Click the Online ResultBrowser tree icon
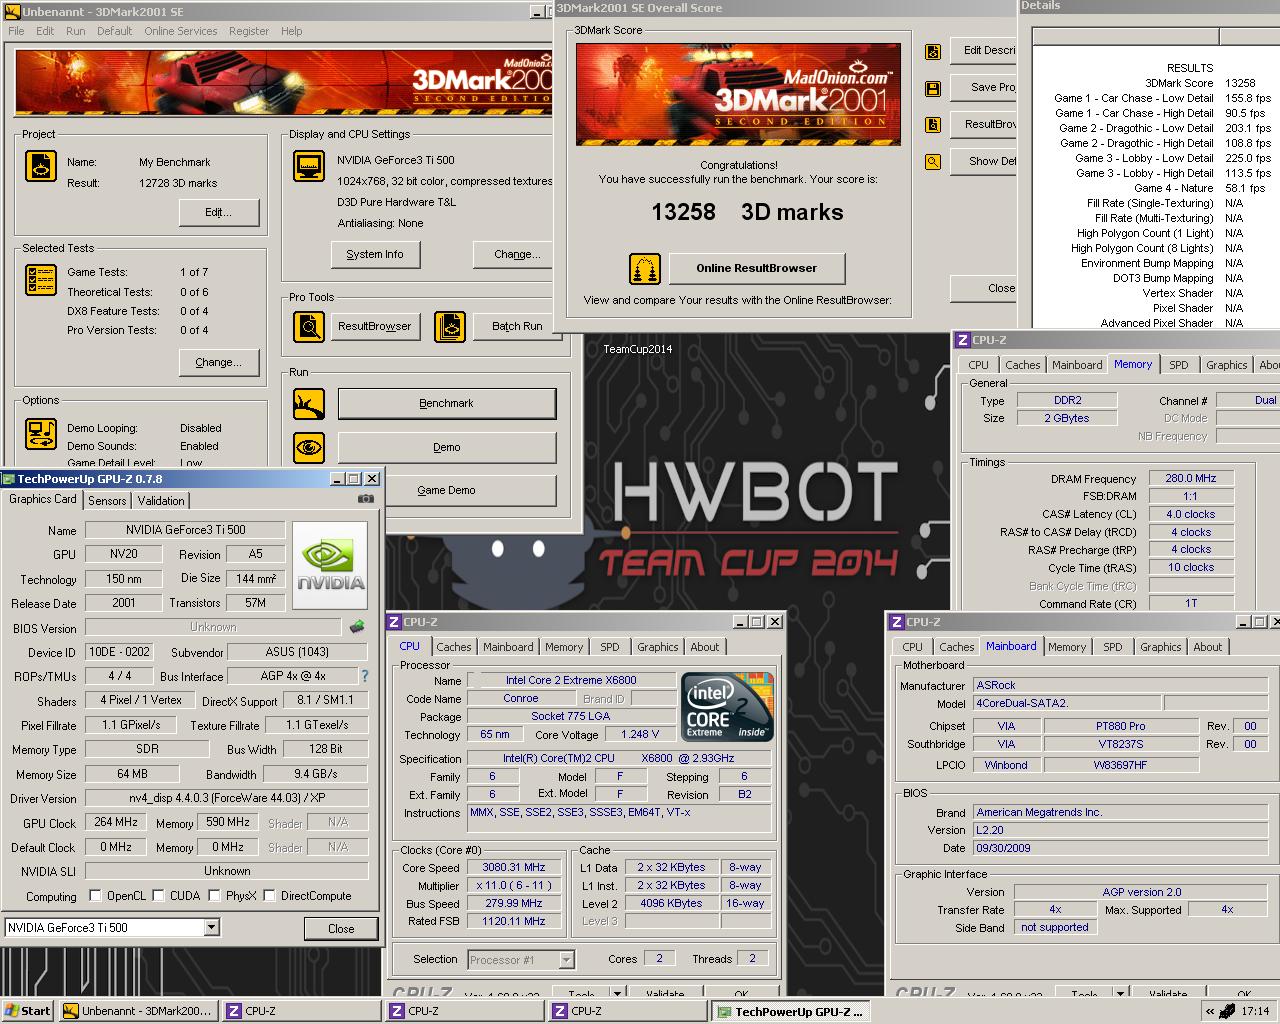Screen dimensions: 1280x1024 (645, 268)
